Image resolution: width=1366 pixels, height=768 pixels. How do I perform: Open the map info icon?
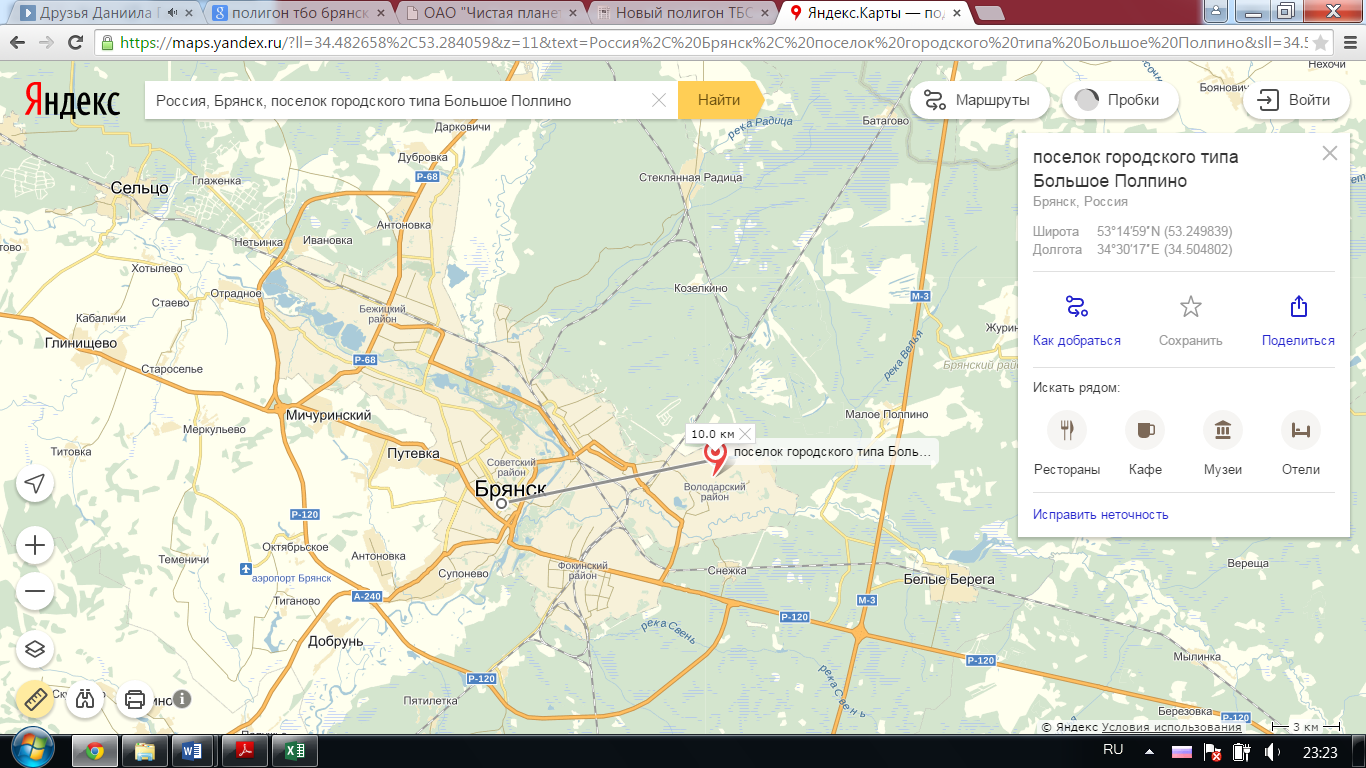182,699
